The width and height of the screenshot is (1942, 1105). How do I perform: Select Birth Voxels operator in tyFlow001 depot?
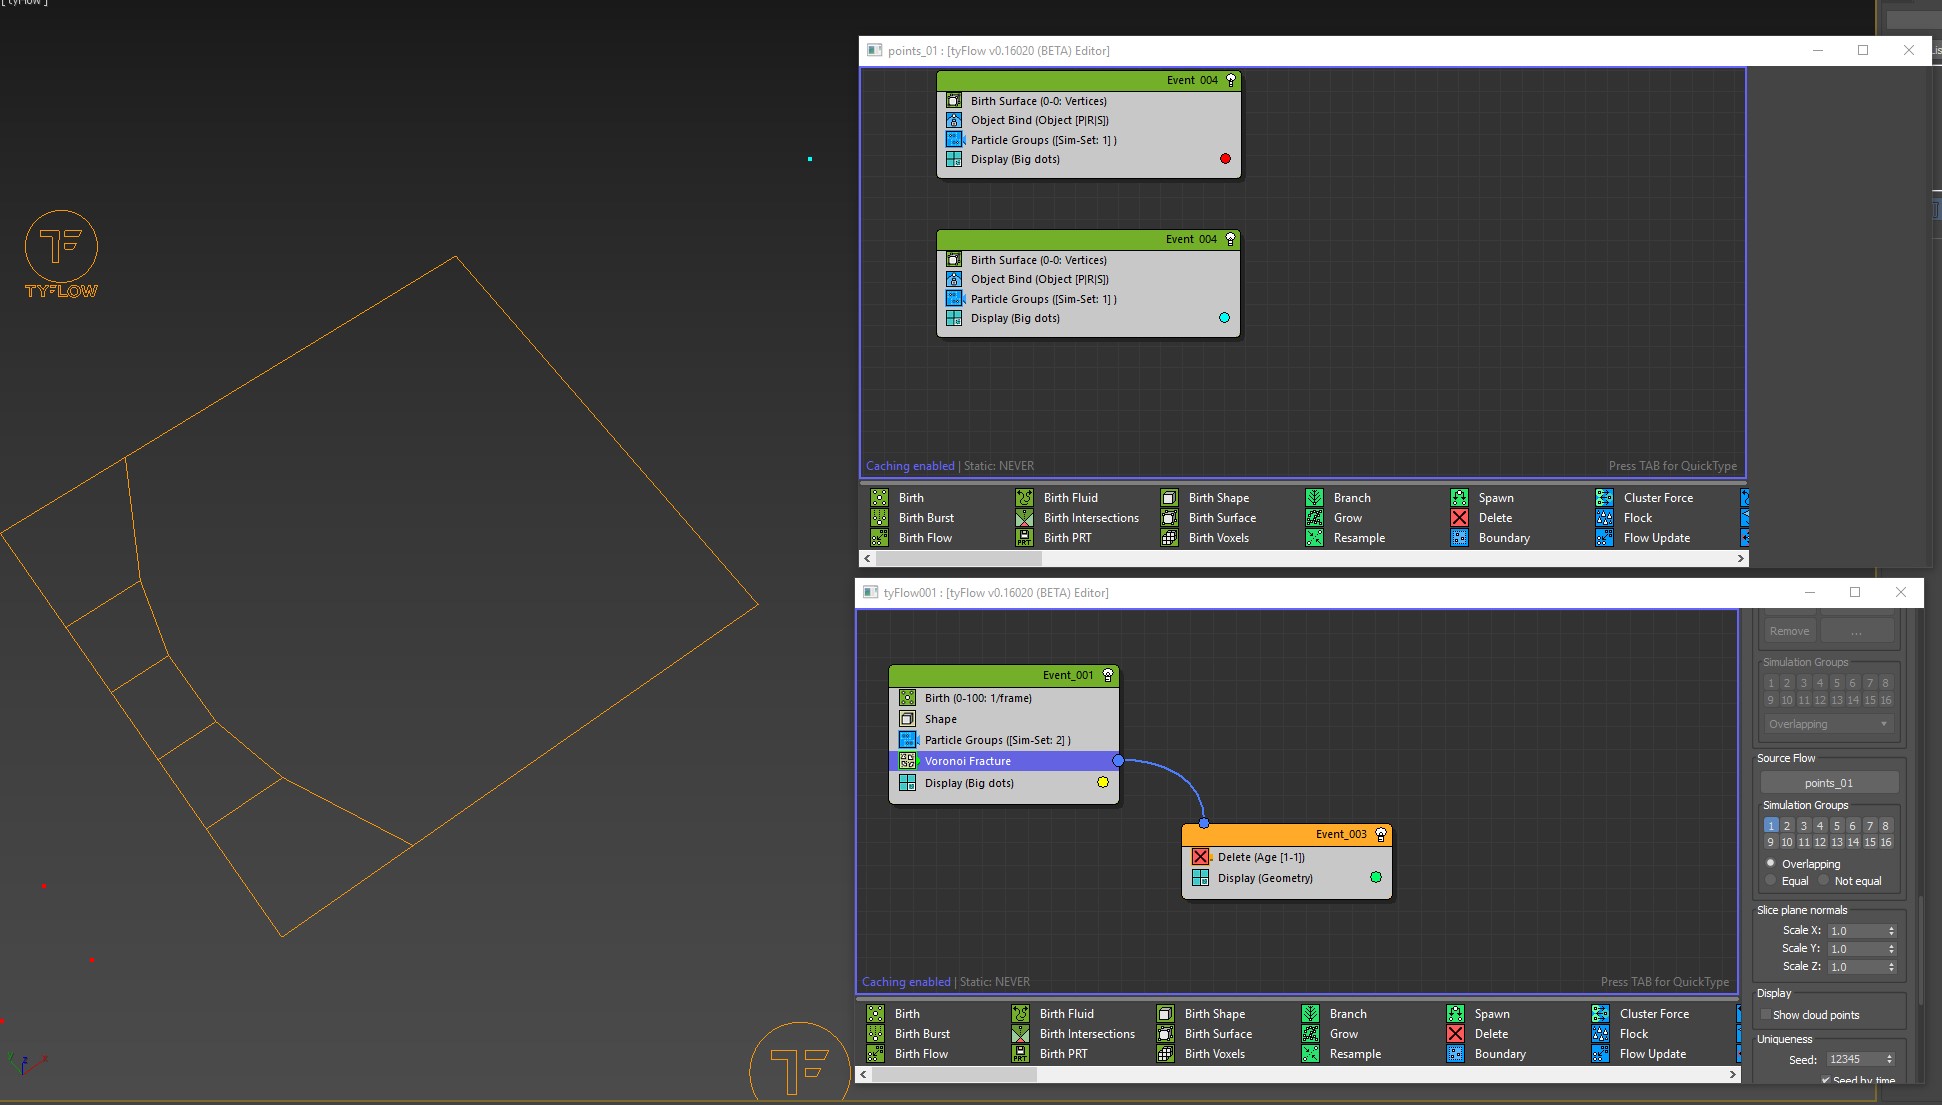click(1201, 1054)
